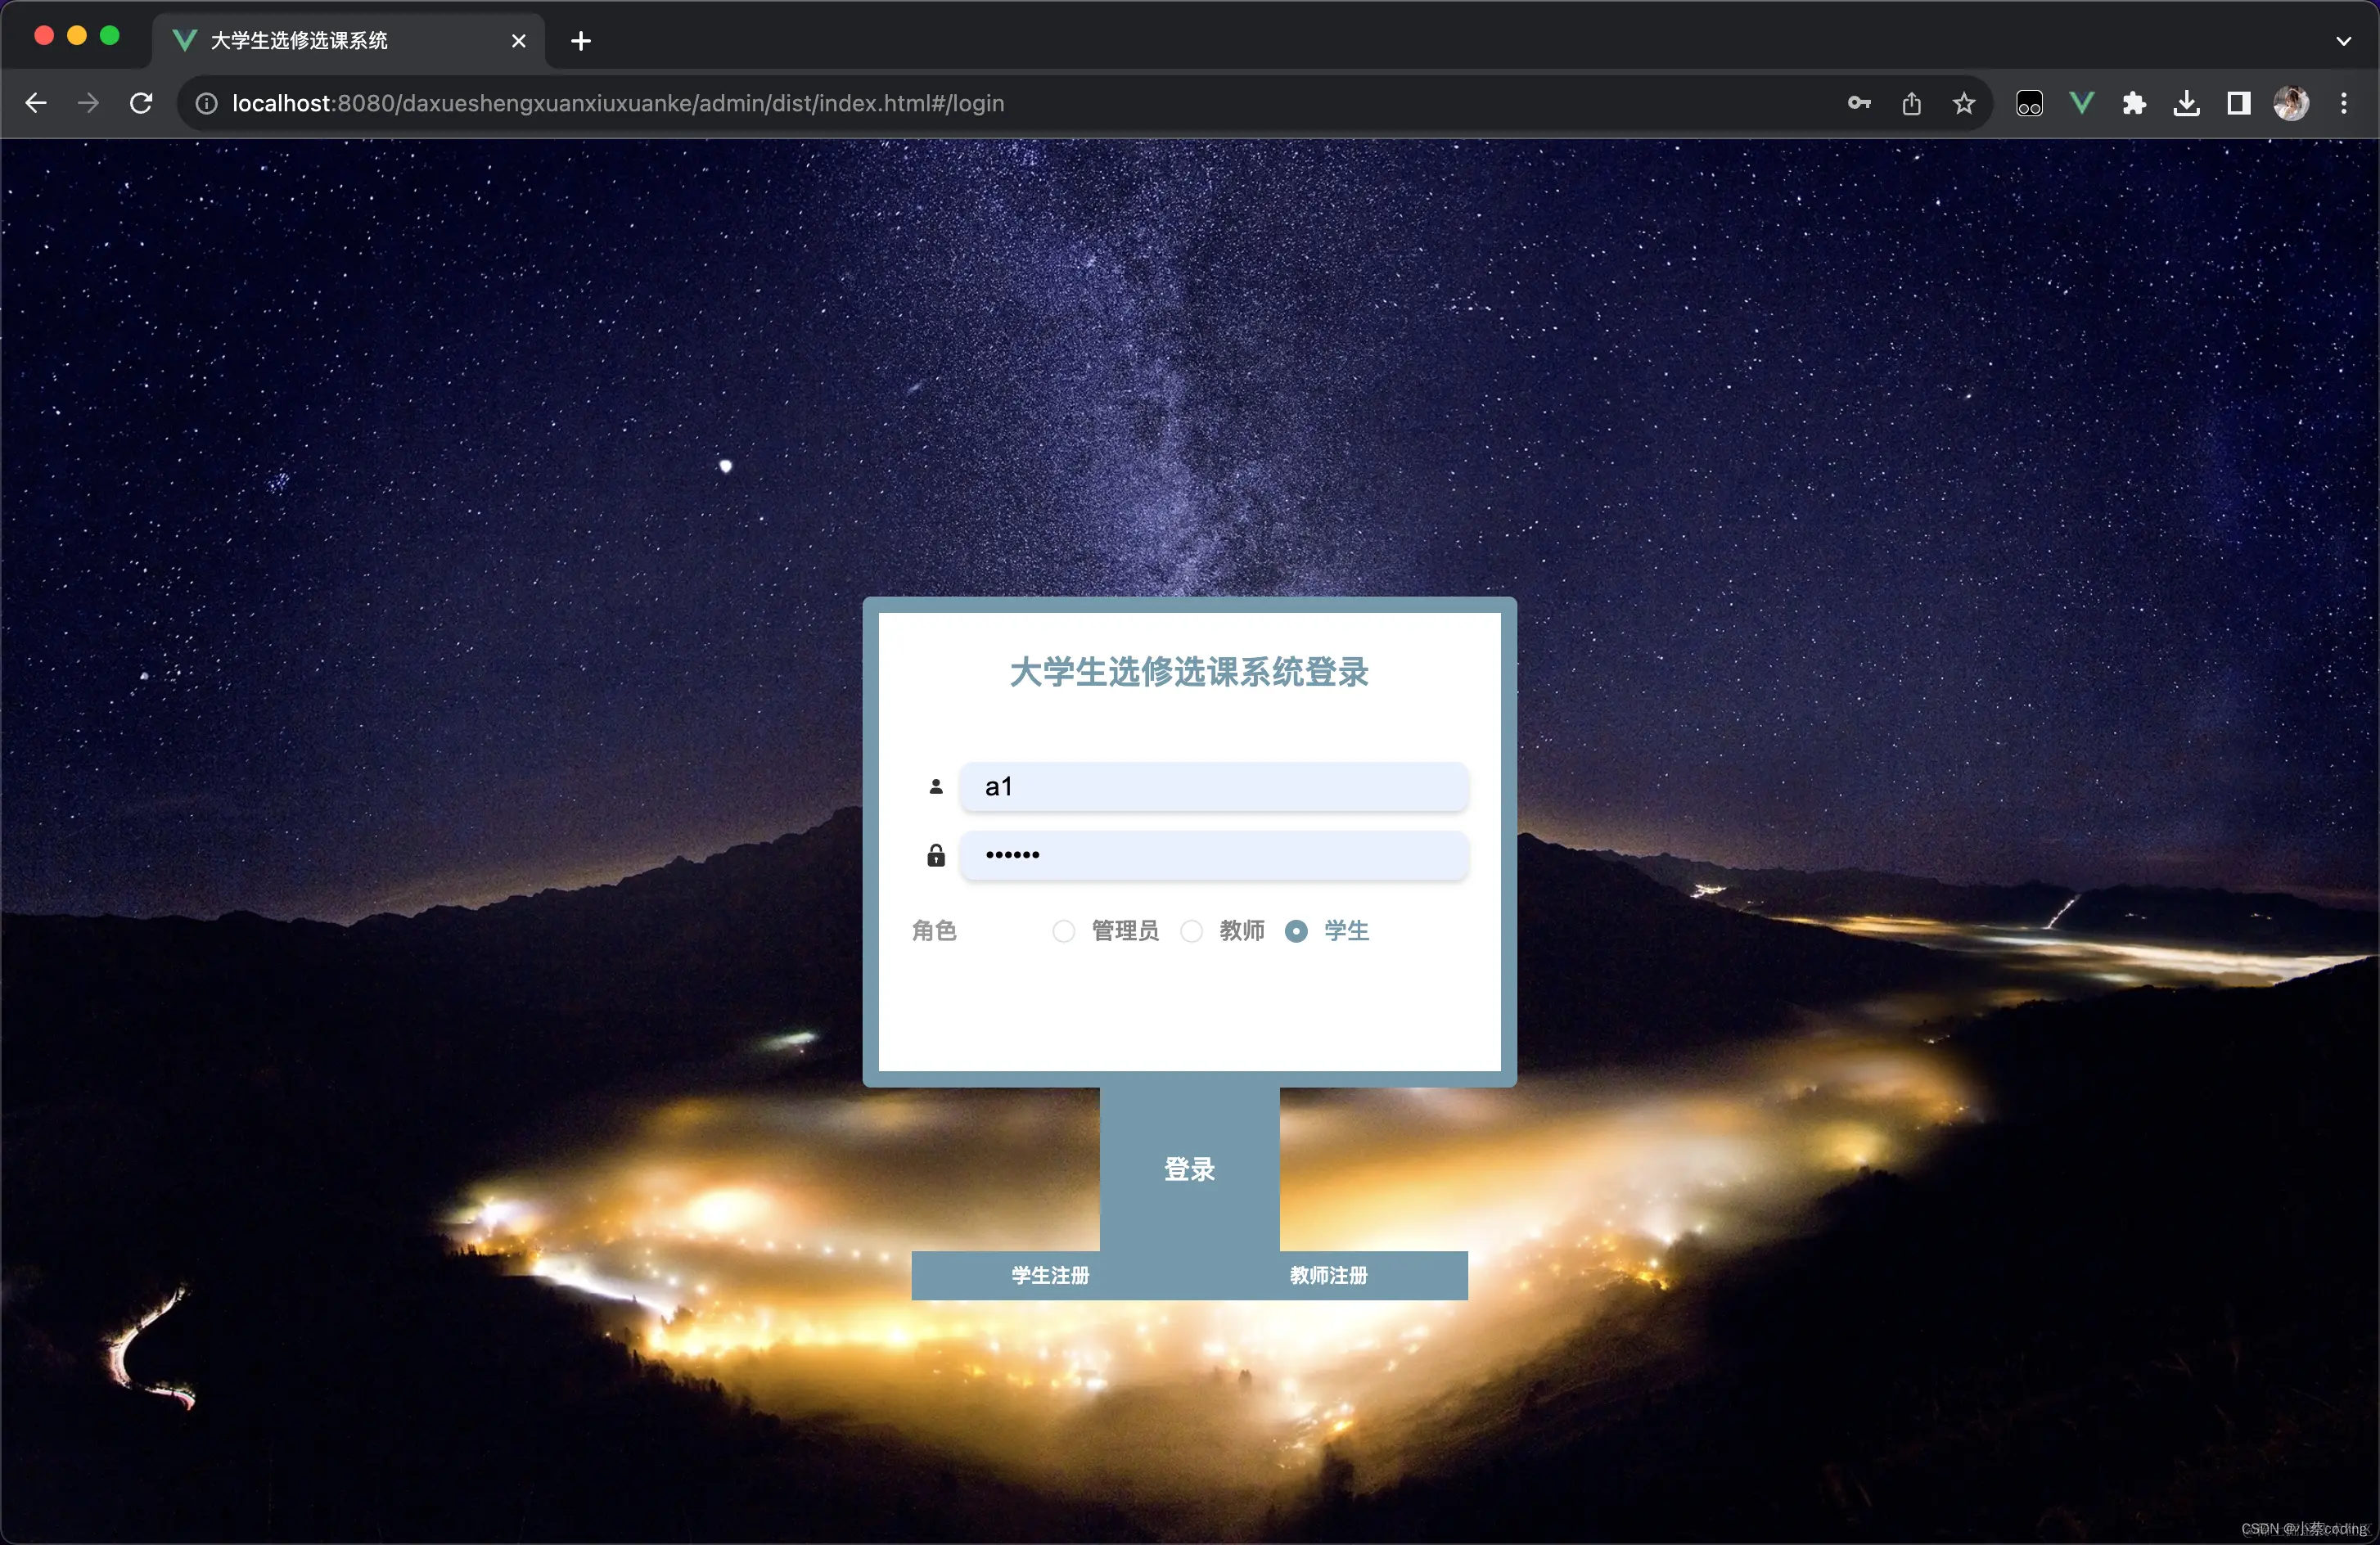Select the 学生 role radio button

click(x=1296, y=931)
